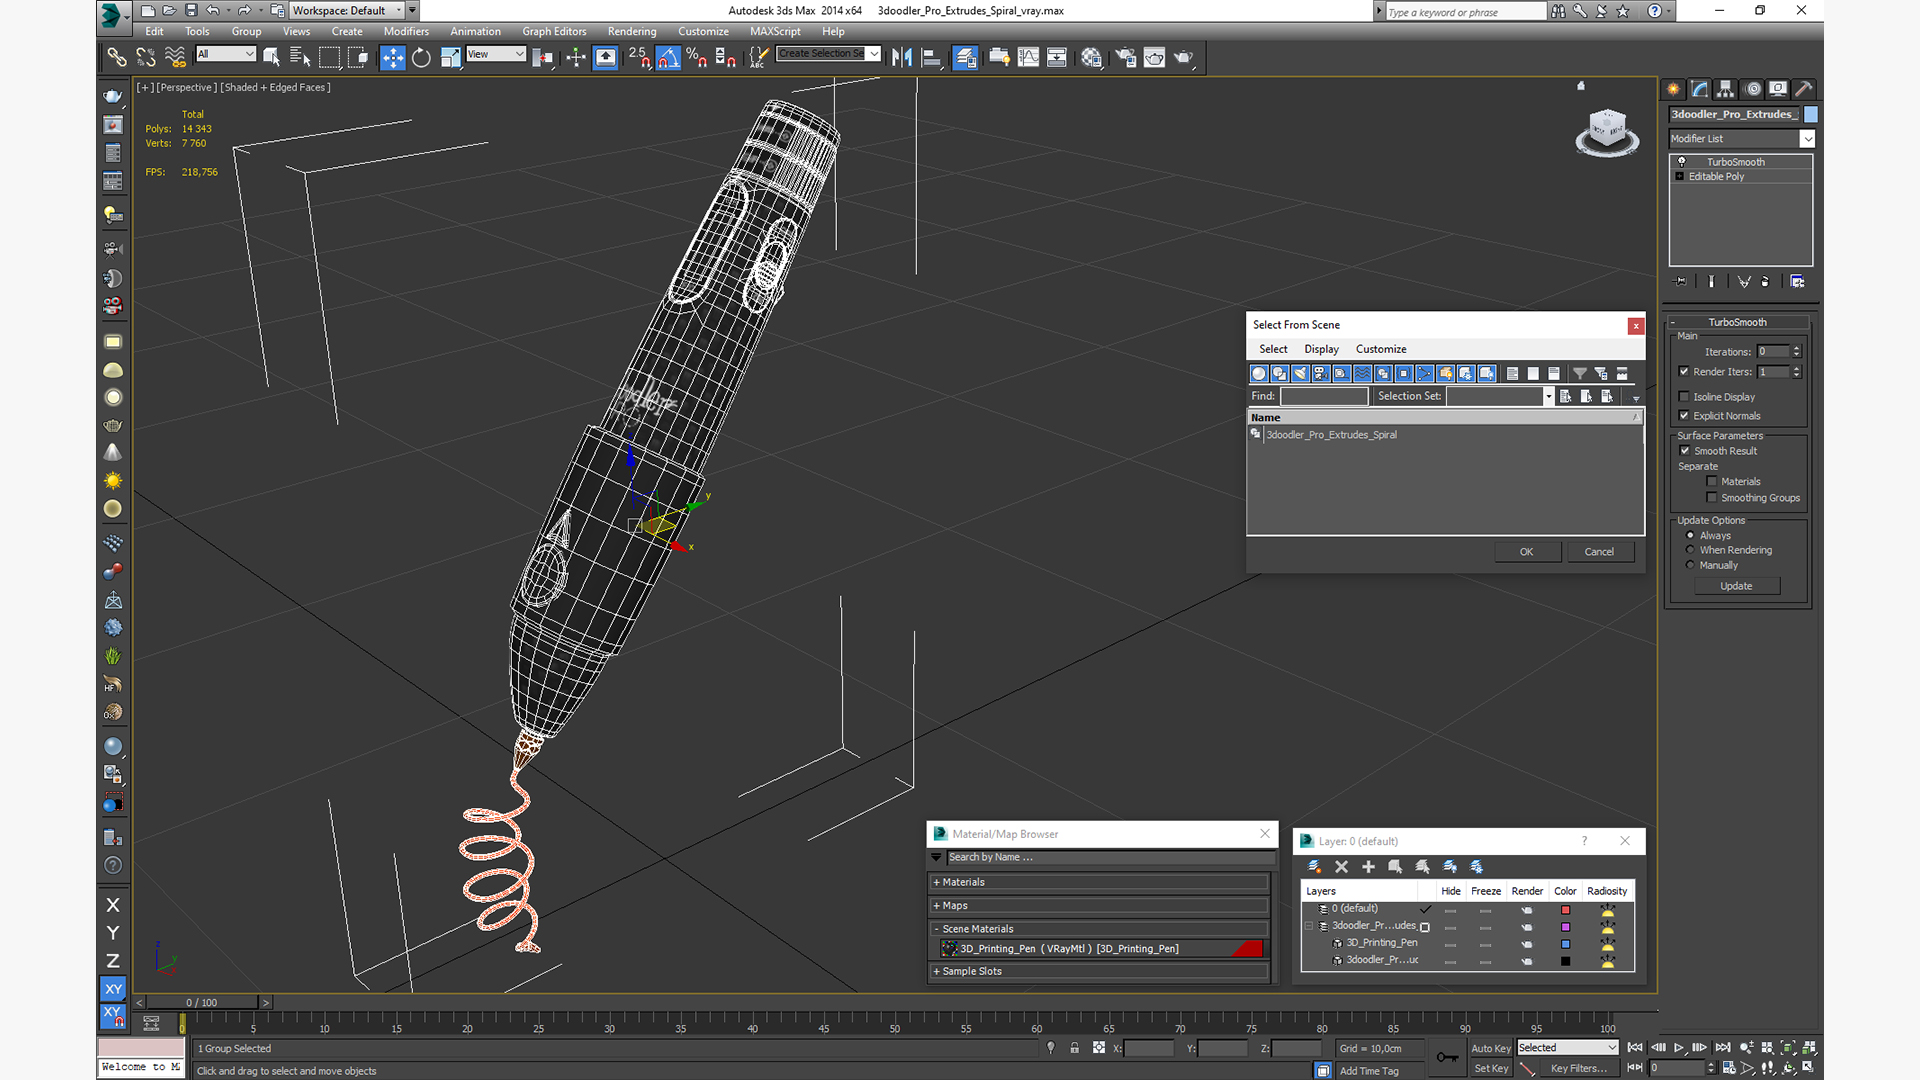Open the Modifiers menu
Screen dimensions: 1920x1080
tap(406, 31)
